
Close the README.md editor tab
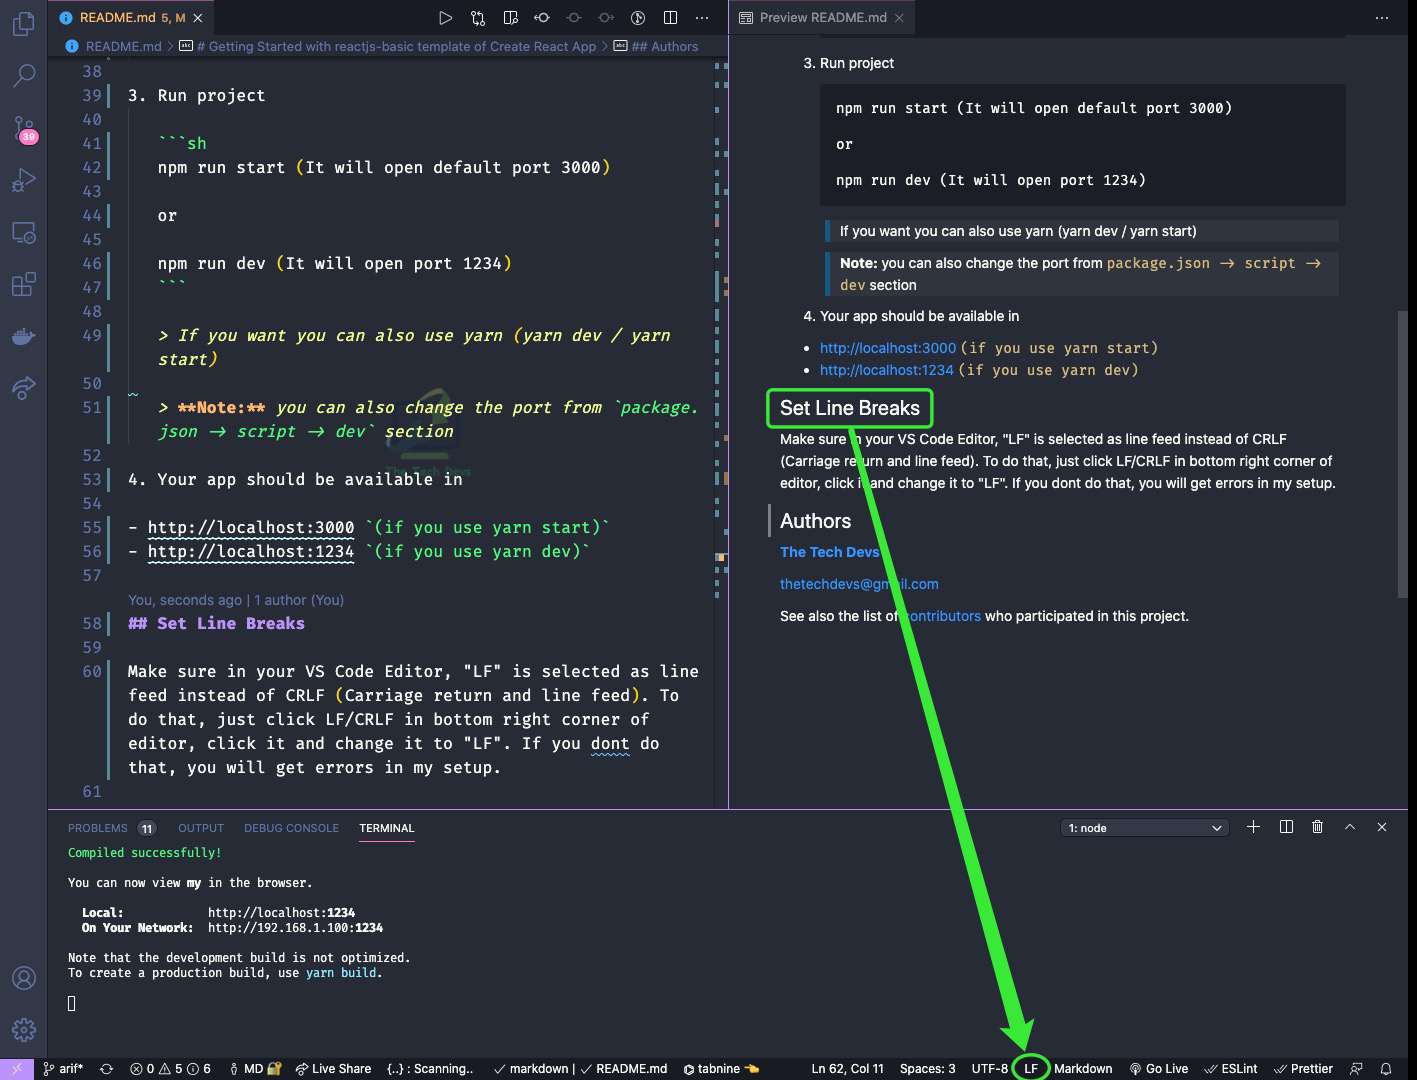click(x=199, y=18)
